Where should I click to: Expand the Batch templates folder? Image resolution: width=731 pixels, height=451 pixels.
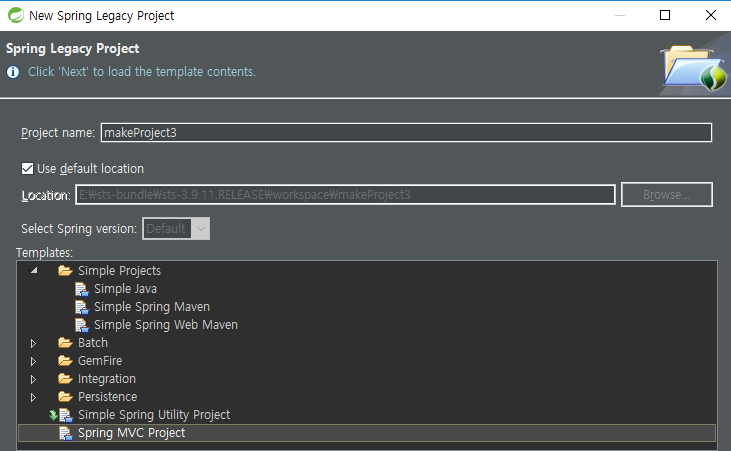pos(33,343)
